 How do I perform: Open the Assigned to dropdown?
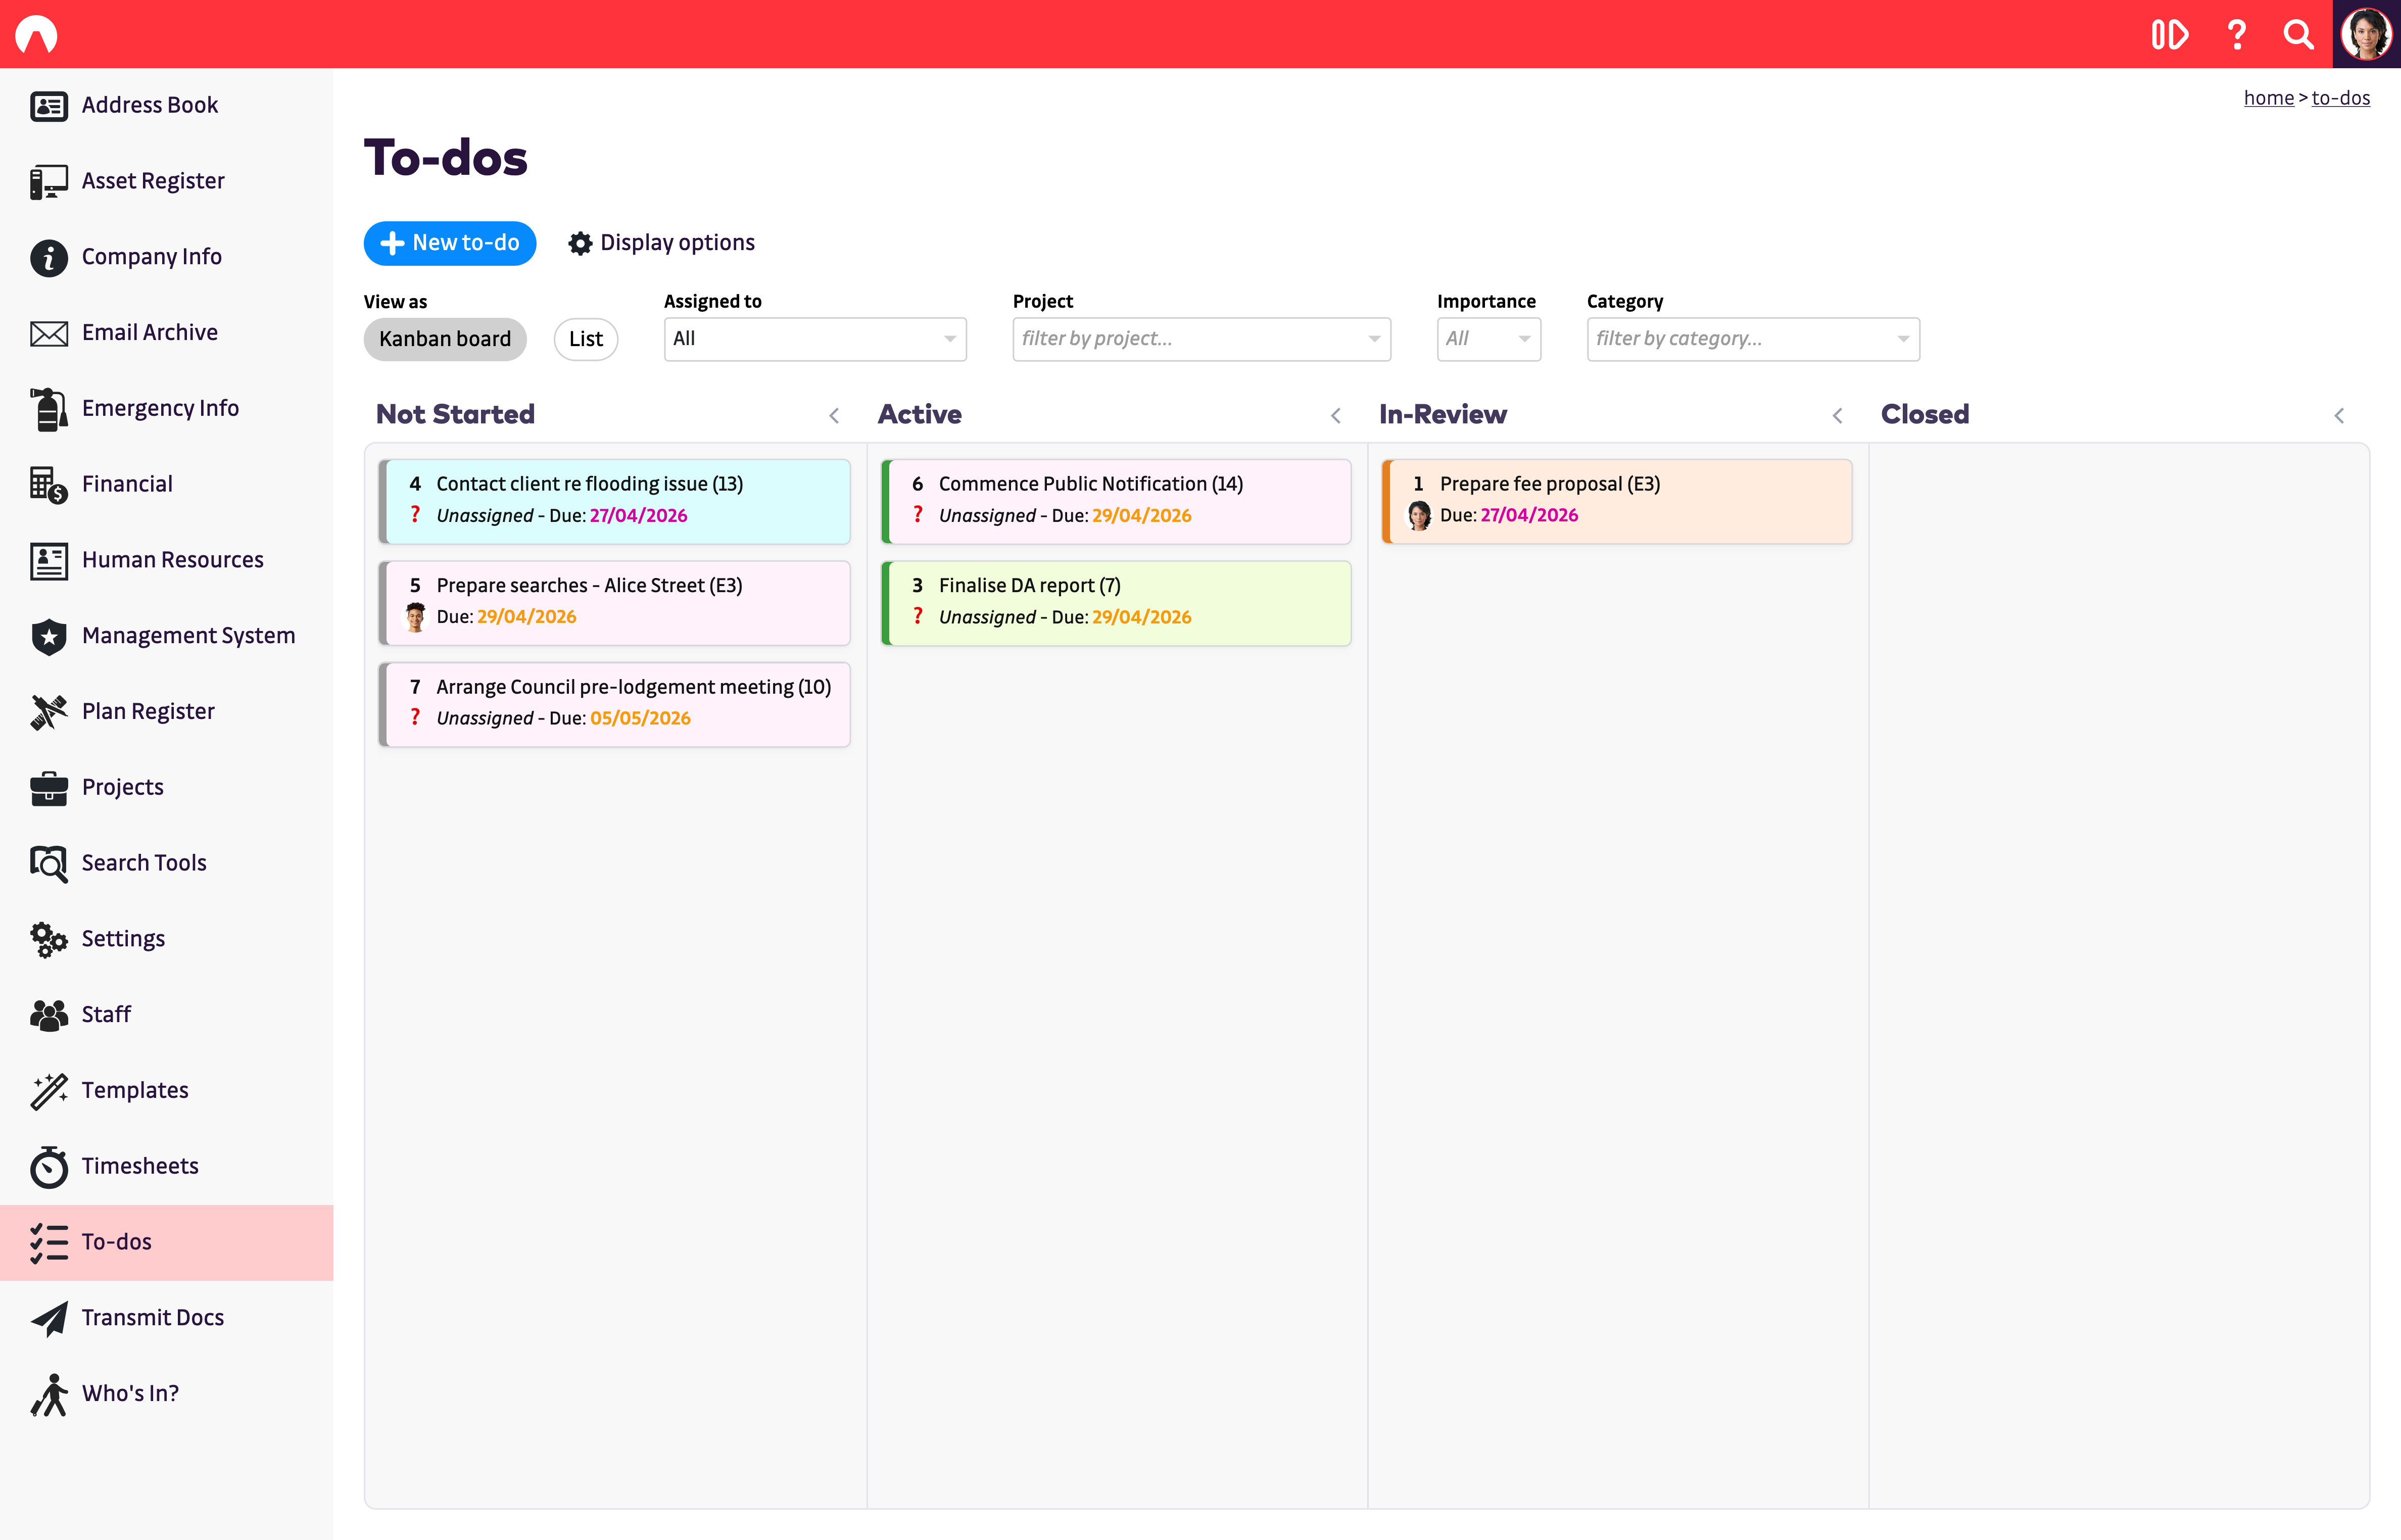[x=814, y=339]
